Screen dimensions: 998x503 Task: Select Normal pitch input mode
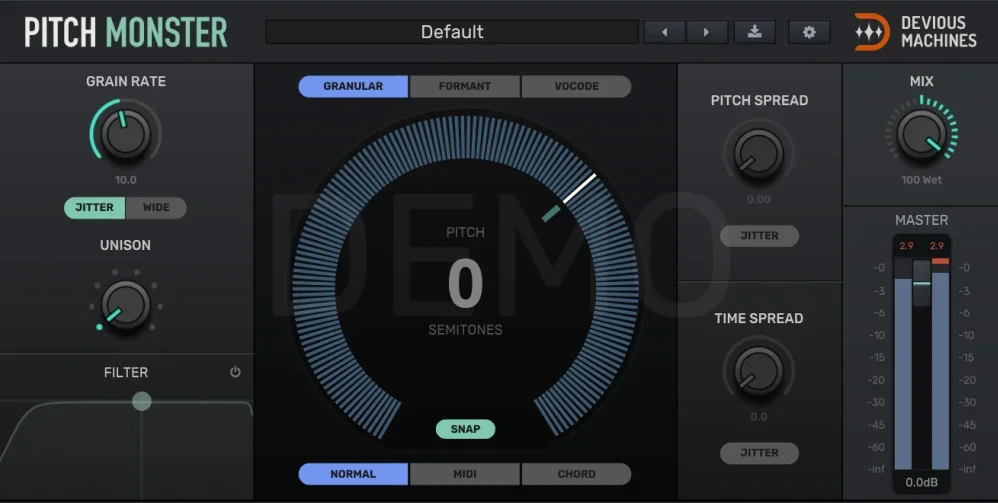point(353,474)
